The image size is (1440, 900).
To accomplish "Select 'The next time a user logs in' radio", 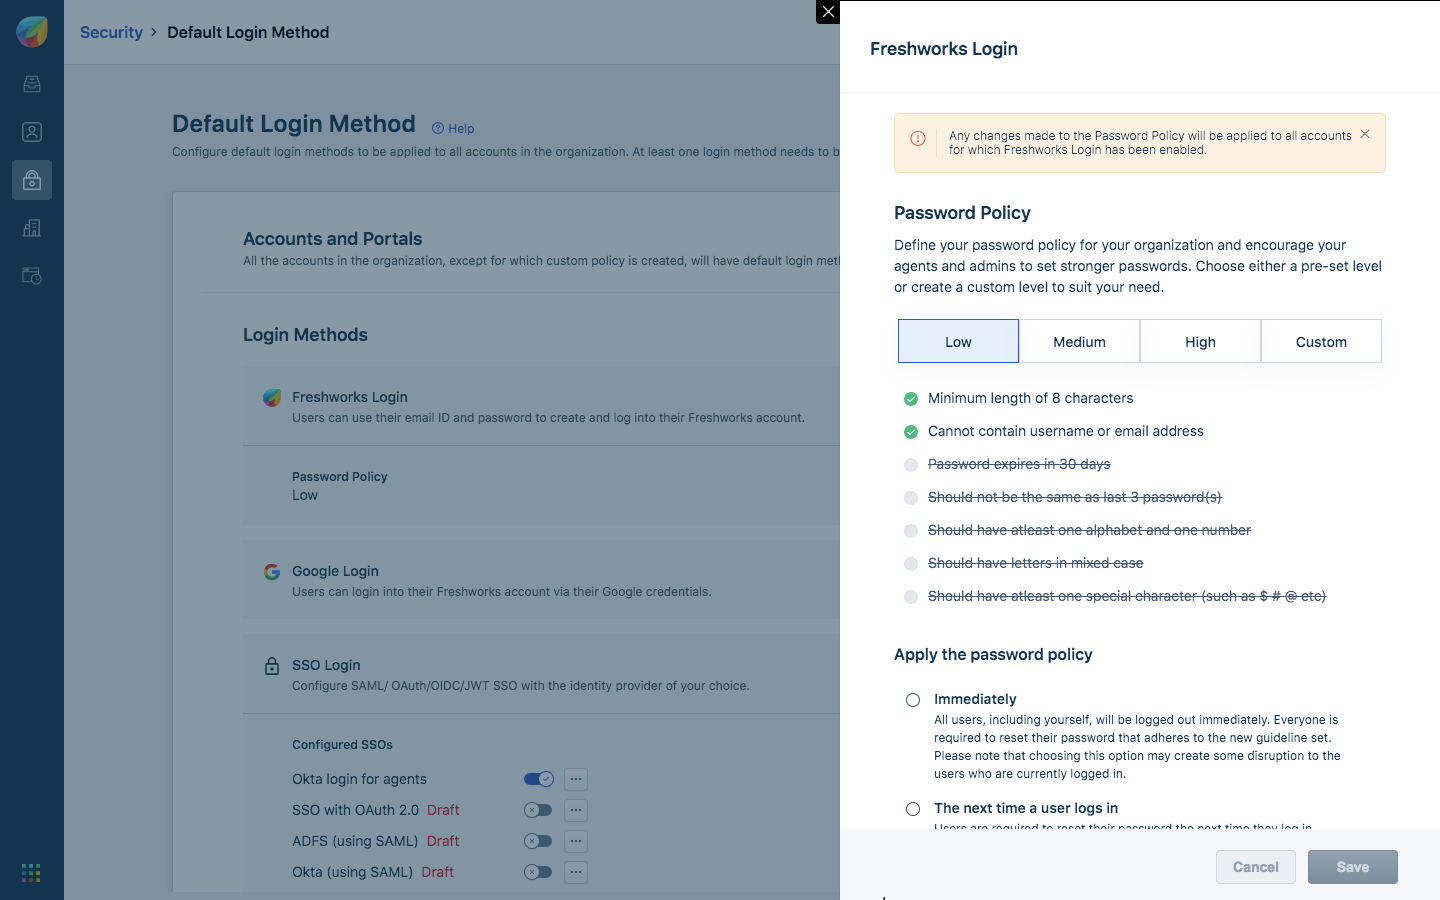I will tap(913, 809).
